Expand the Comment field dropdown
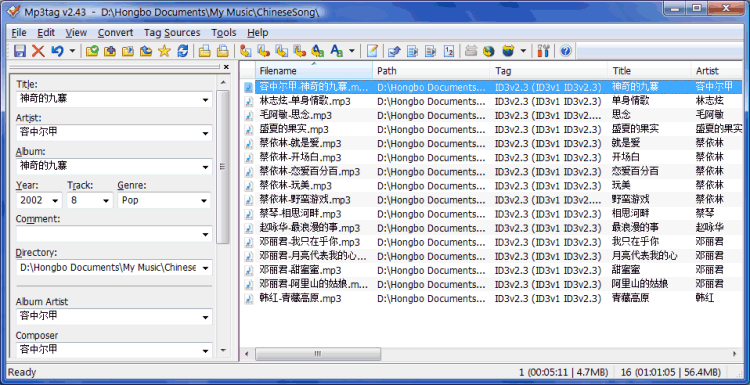This screenshot has height=385, width=750. pos(205,235)
